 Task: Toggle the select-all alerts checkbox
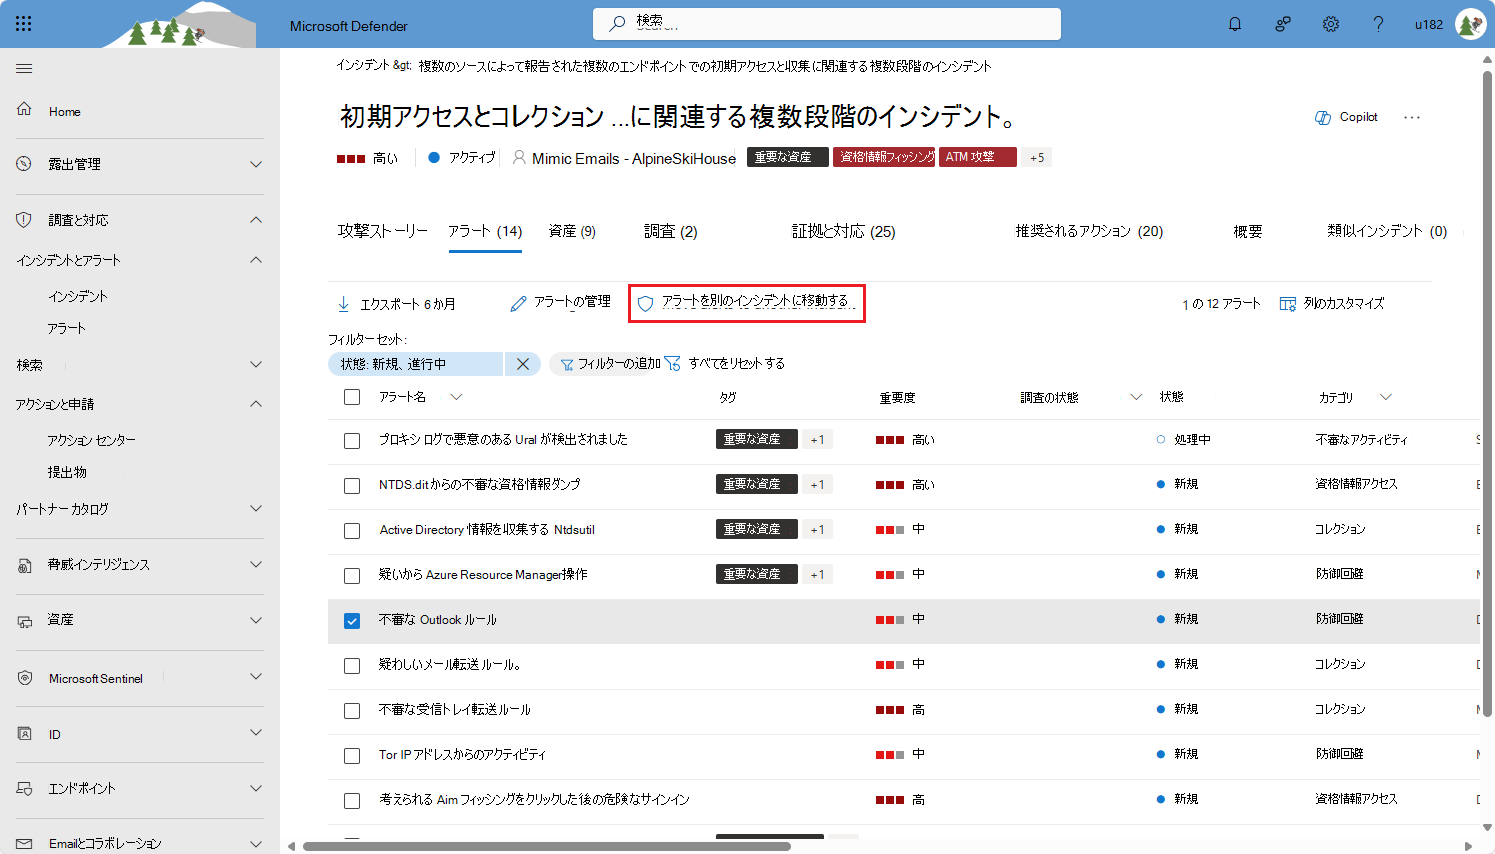(x=352, y=397)
